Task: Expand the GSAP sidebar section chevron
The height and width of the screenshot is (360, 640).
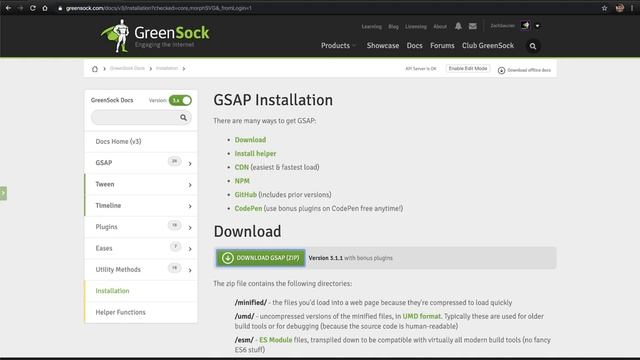Action: (190, 164)
